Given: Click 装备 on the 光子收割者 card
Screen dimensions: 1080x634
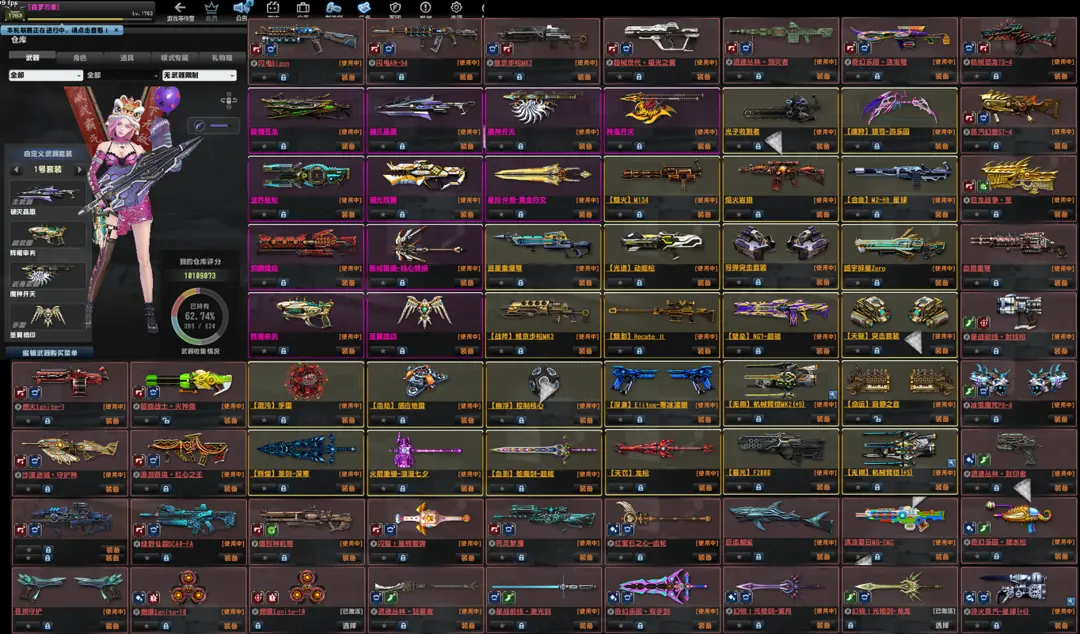Looking at the screenshot, I should pyautogui.click(x=822, y=146).
